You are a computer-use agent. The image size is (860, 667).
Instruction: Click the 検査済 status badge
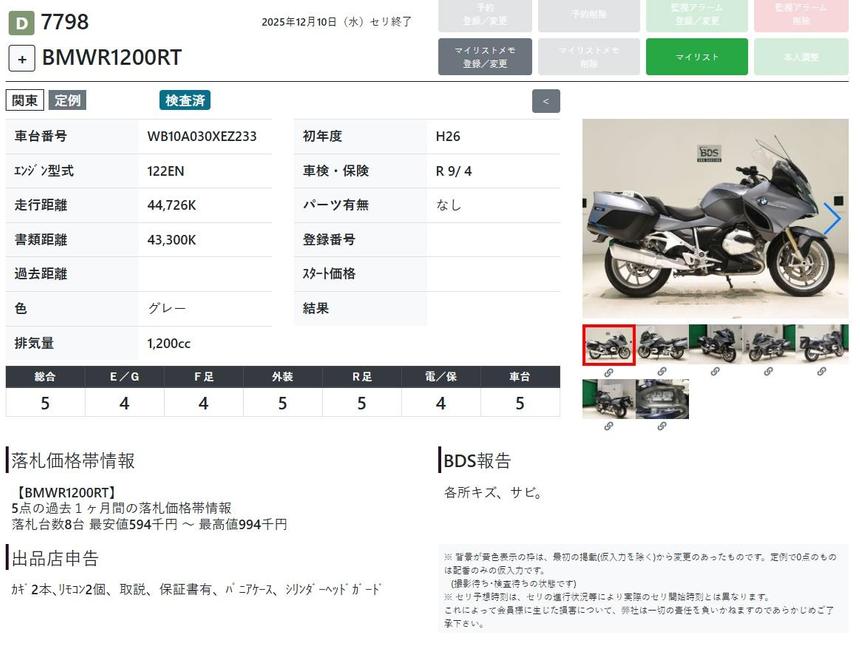(x=185, y=100)
